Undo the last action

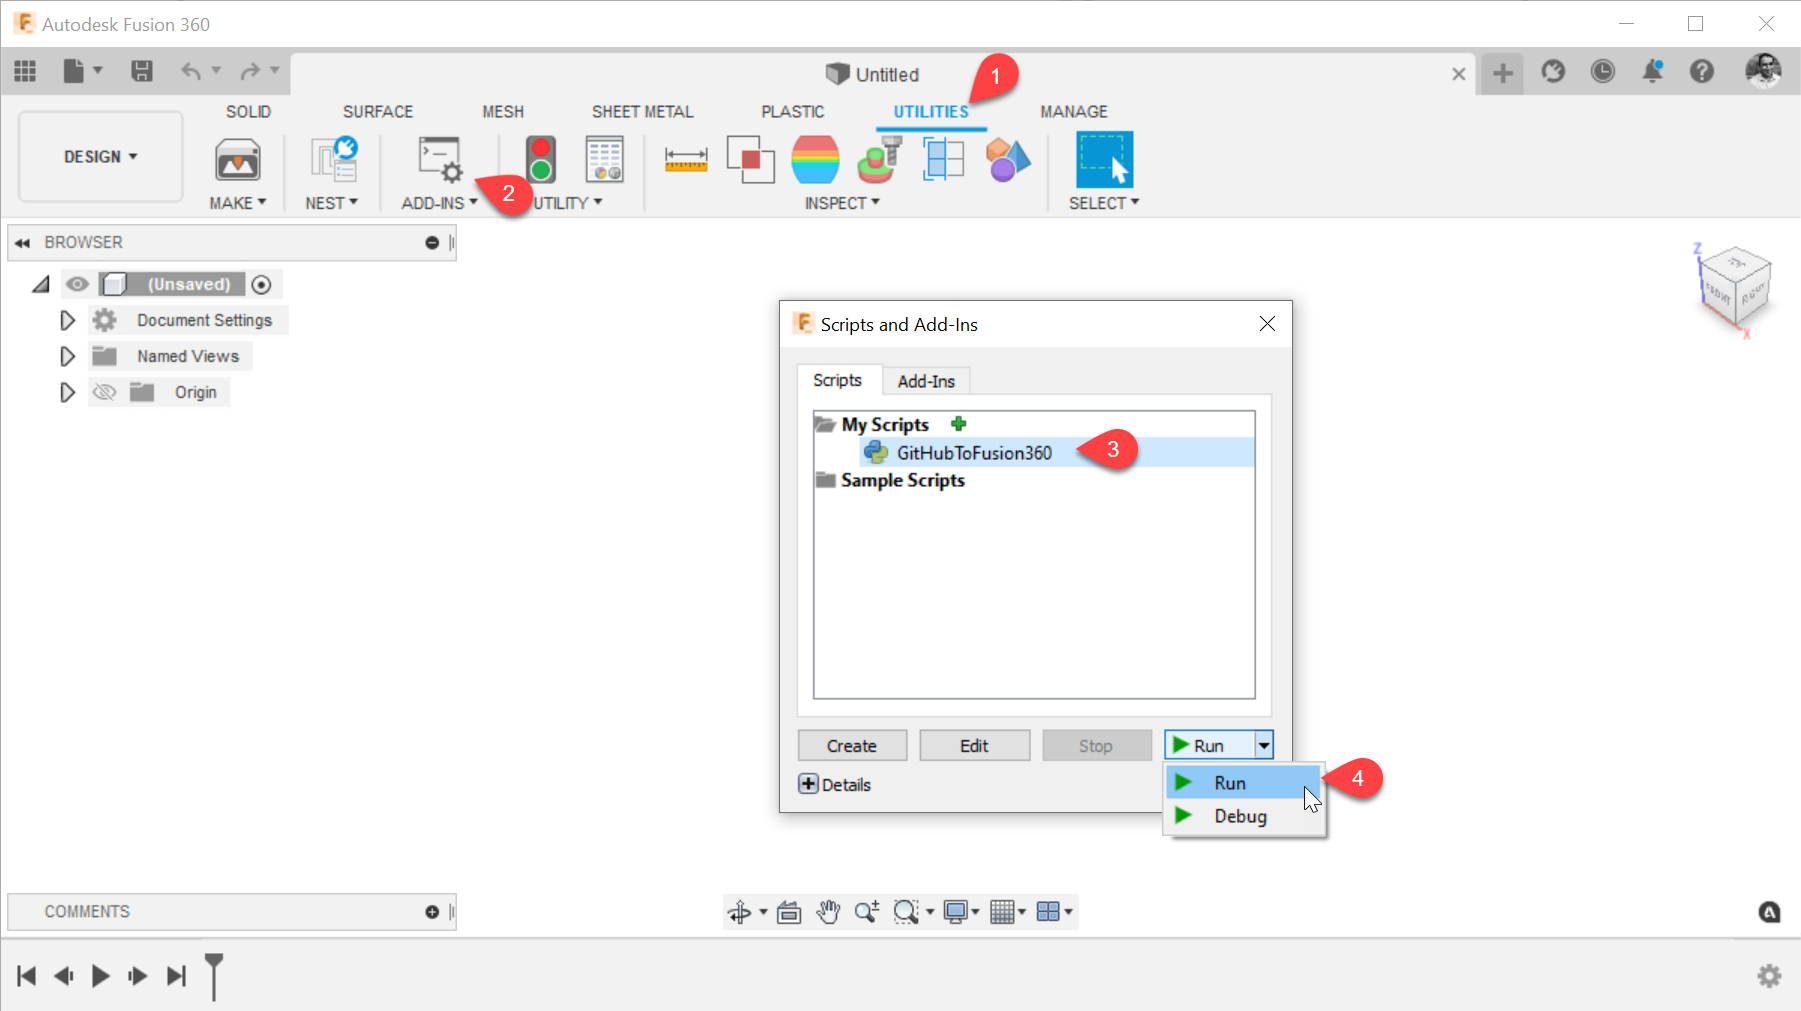pos(190,71)
